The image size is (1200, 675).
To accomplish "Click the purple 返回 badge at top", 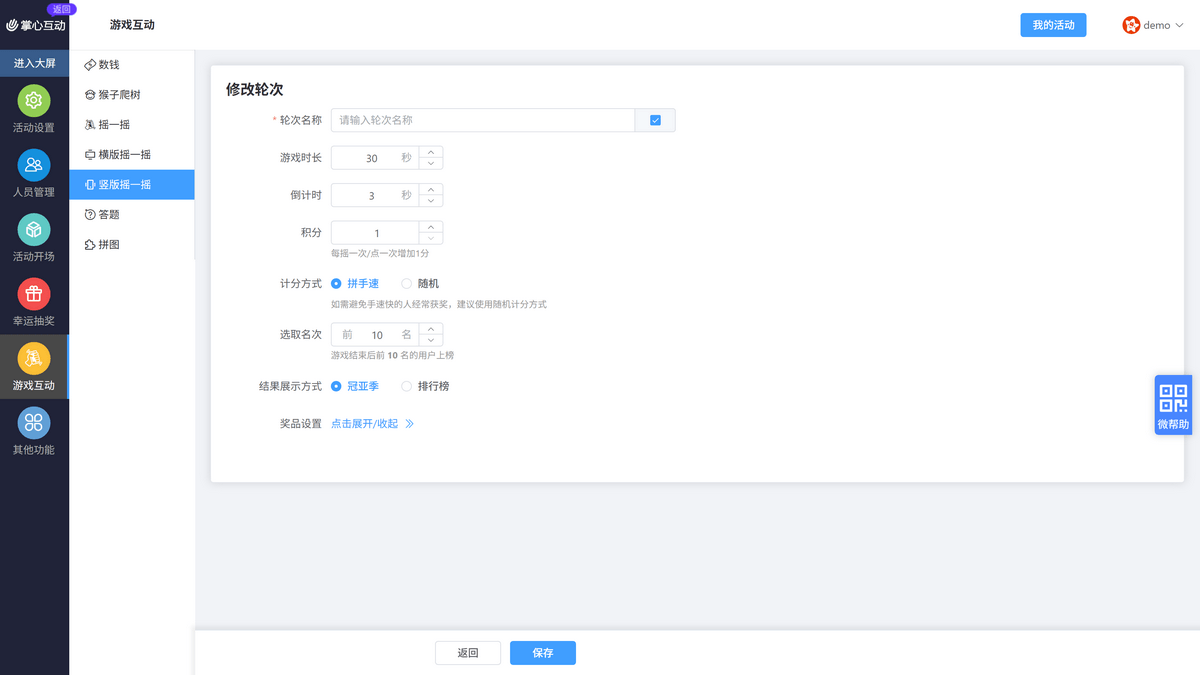I will coord(61,8).
